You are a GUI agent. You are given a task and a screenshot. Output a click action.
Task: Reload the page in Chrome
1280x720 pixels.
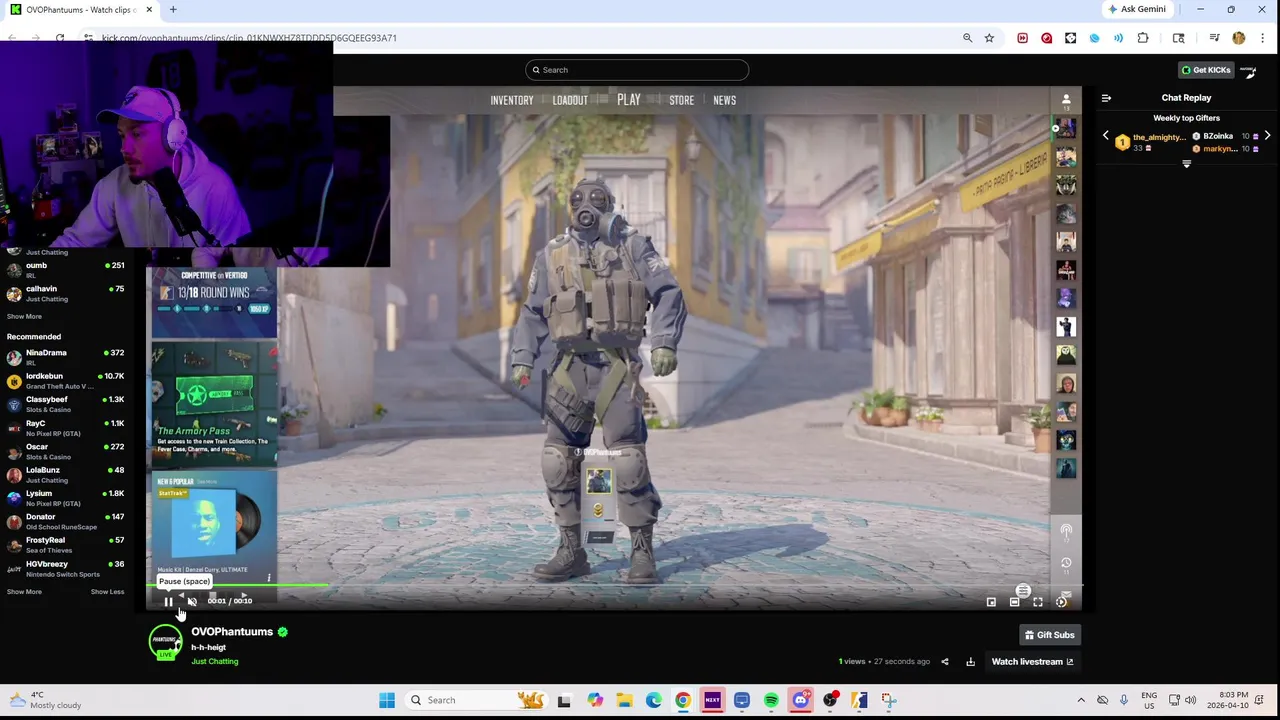[x=60, y=38]
